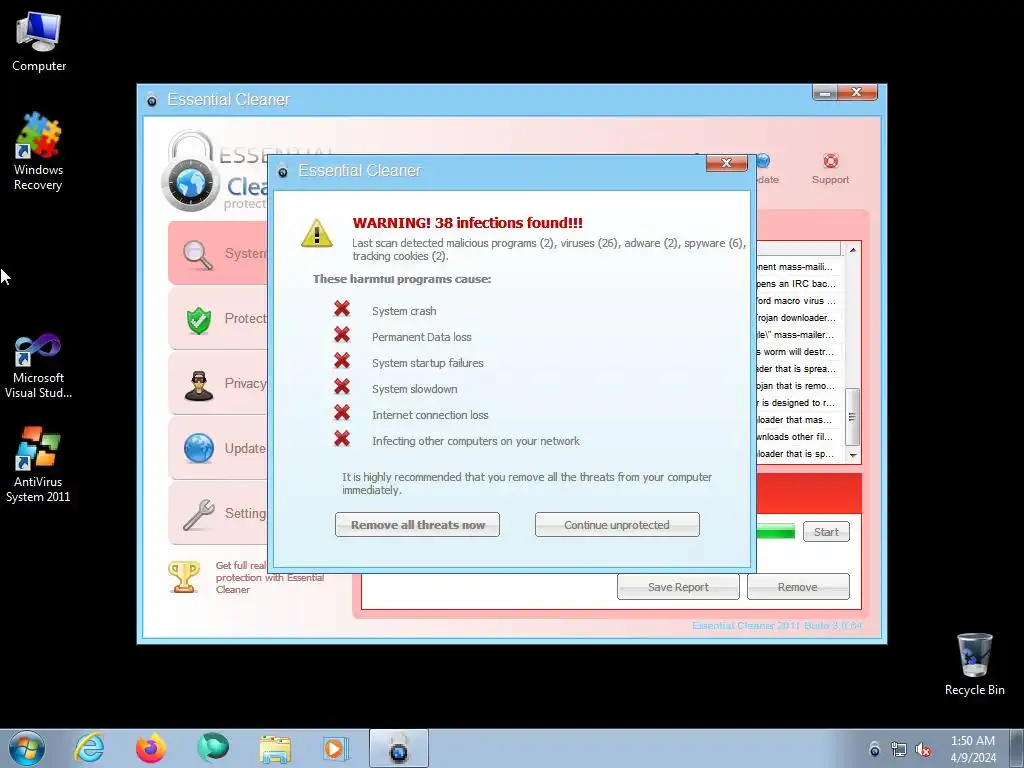Click the magnifier System scan icon
The height and width of the screenshot is (768, 1024).
[199, 255]
